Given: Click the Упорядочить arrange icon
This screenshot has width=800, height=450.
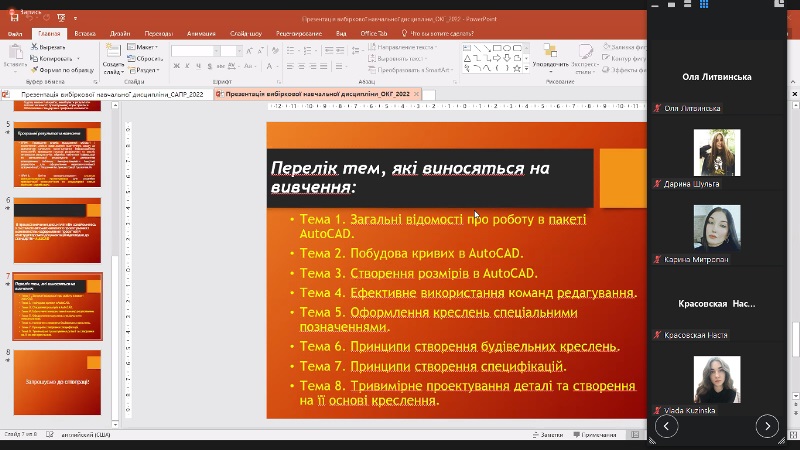Looking at the screenshot, I should click(x=550, y=51).
